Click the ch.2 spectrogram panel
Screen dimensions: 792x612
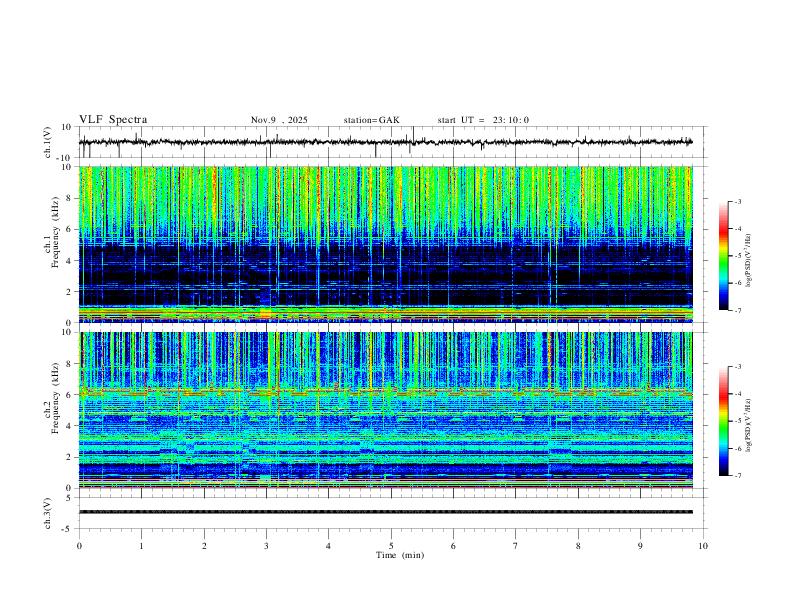tap(386, 410)
